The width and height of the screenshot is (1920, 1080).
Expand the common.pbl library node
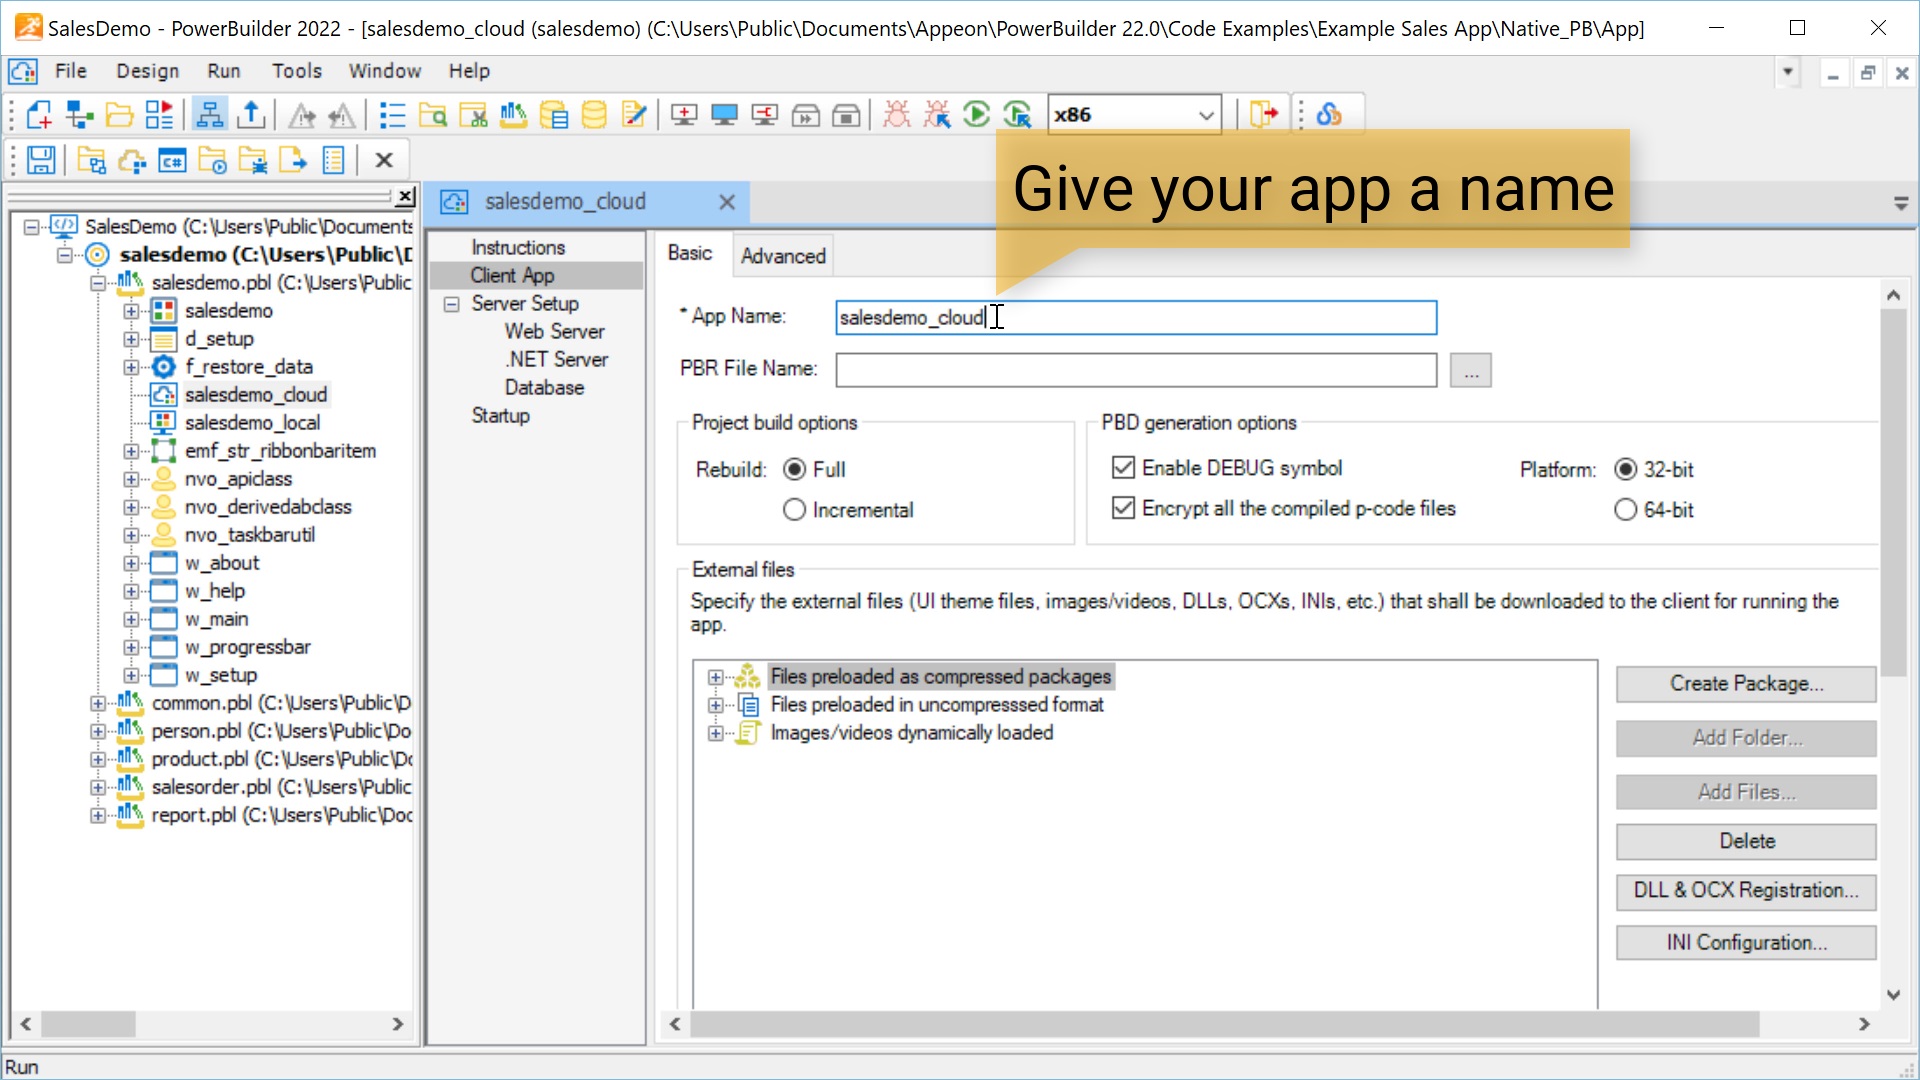tap(98, 703)
